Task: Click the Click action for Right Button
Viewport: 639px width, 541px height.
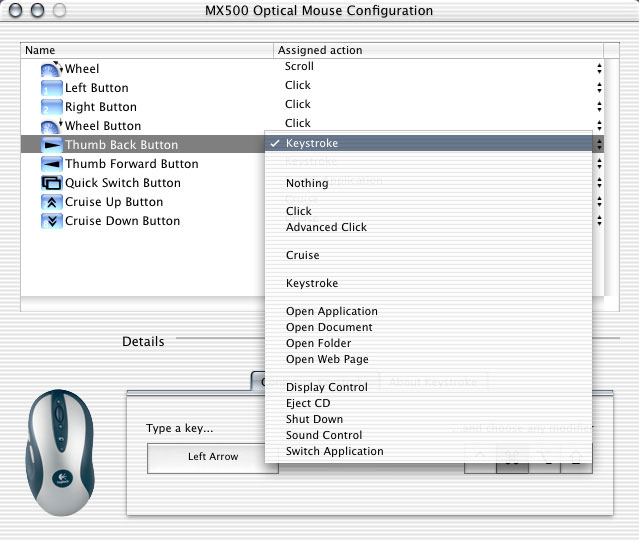Action: (x=297, y=104)
